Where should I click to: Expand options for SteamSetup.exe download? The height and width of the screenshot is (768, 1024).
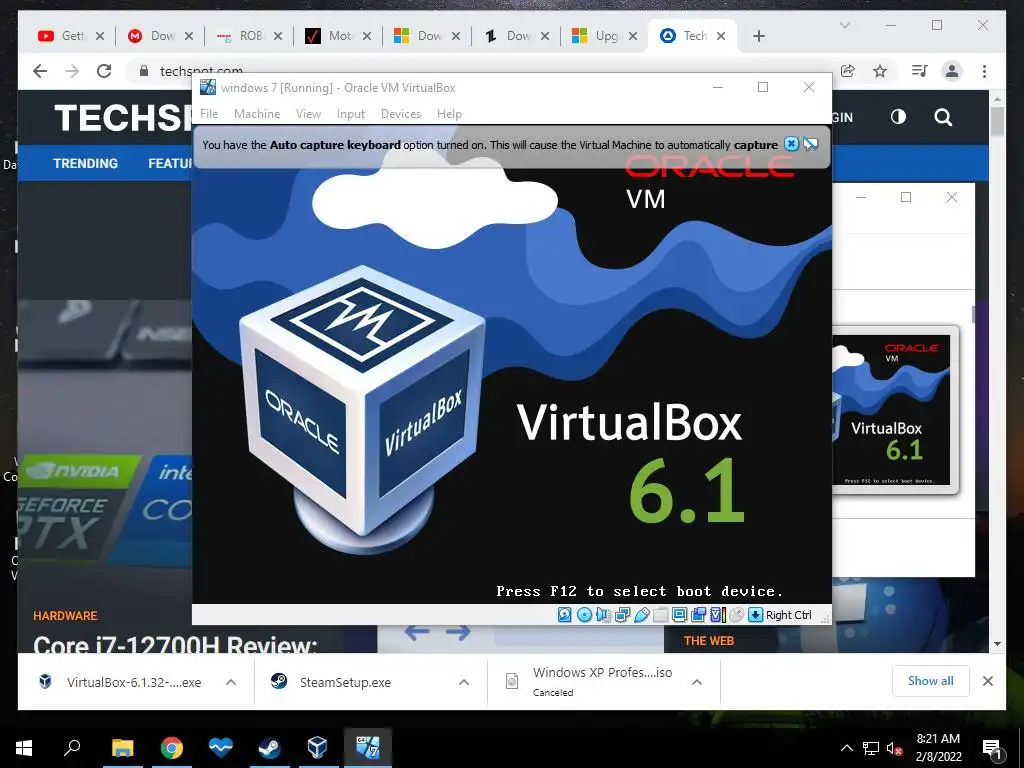click(464, 682)
